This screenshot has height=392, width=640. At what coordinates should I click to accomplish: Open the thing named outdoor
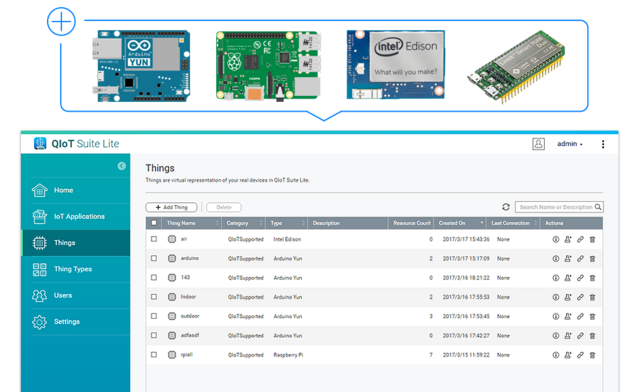[190, 316]
